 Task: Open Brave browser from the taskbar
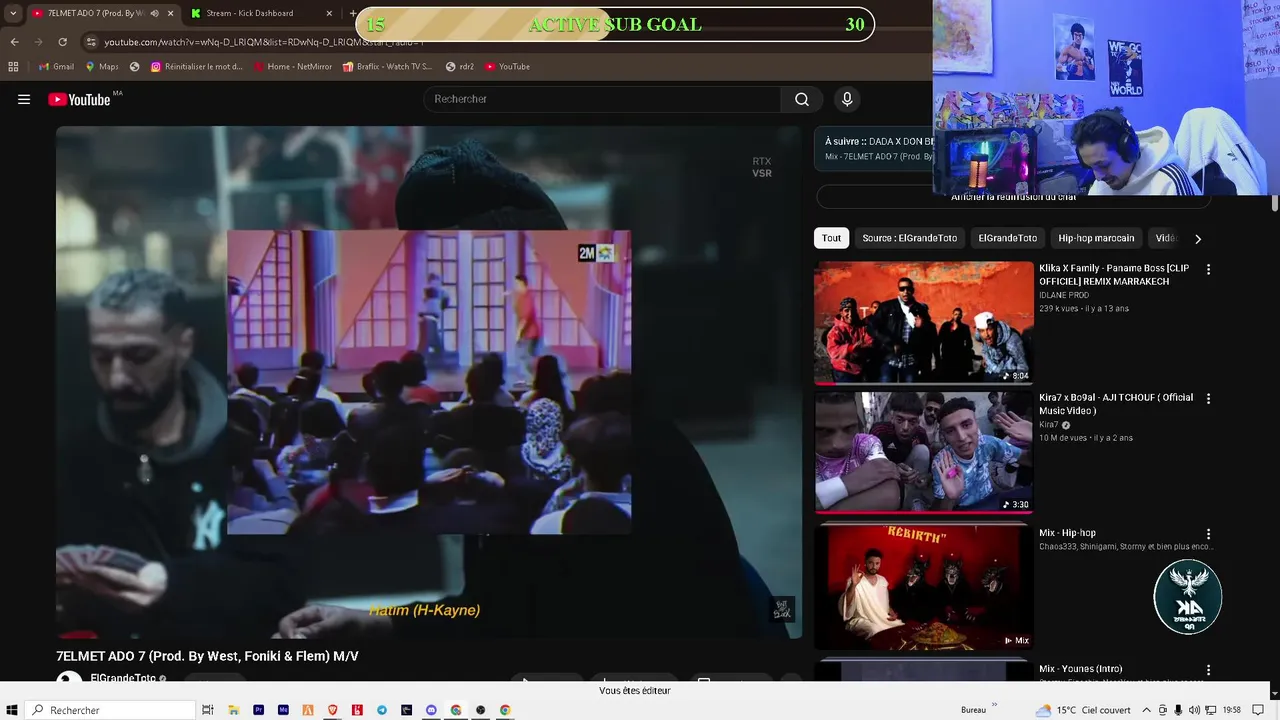332,710
